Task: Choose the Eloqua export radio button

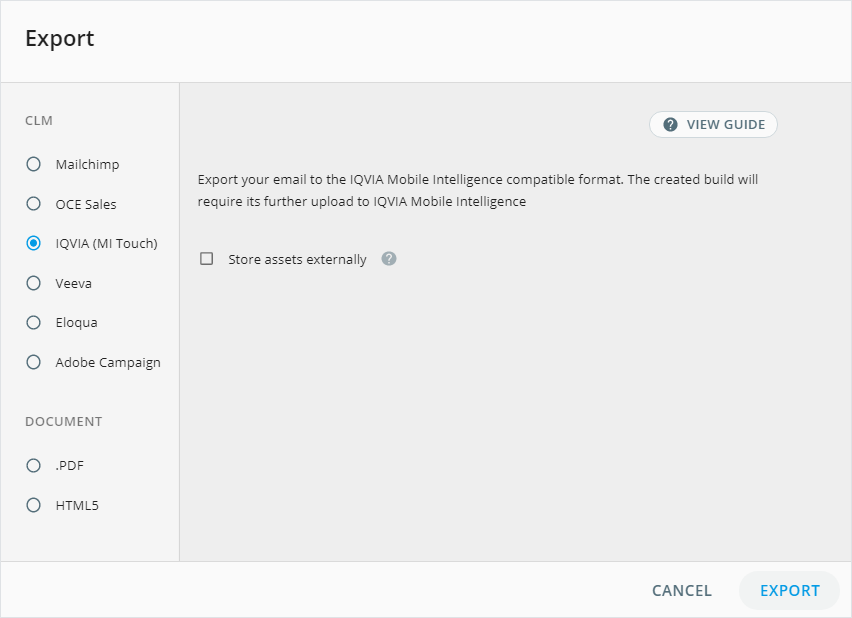Action: coord(34,322)
